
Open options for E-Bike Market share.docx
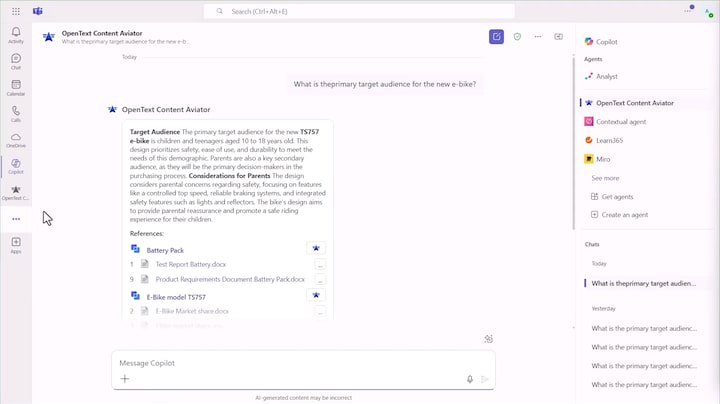coord(320,311)
